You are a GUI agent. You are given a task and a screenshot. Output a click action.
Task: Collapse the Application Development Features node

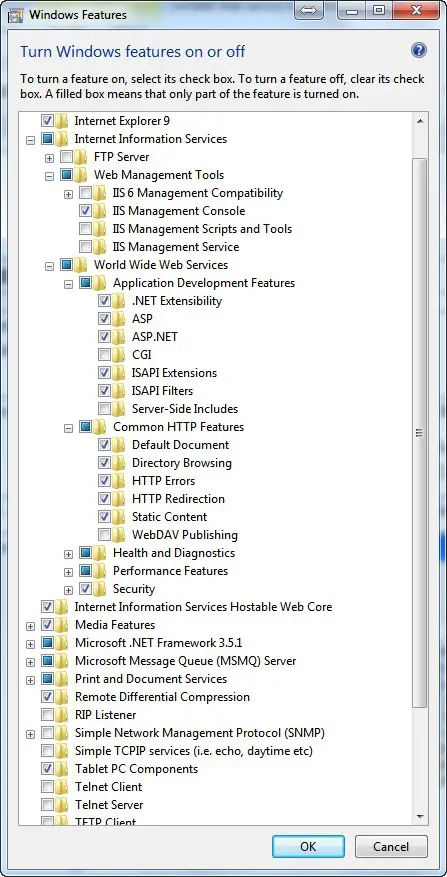(x=68, y=284)
